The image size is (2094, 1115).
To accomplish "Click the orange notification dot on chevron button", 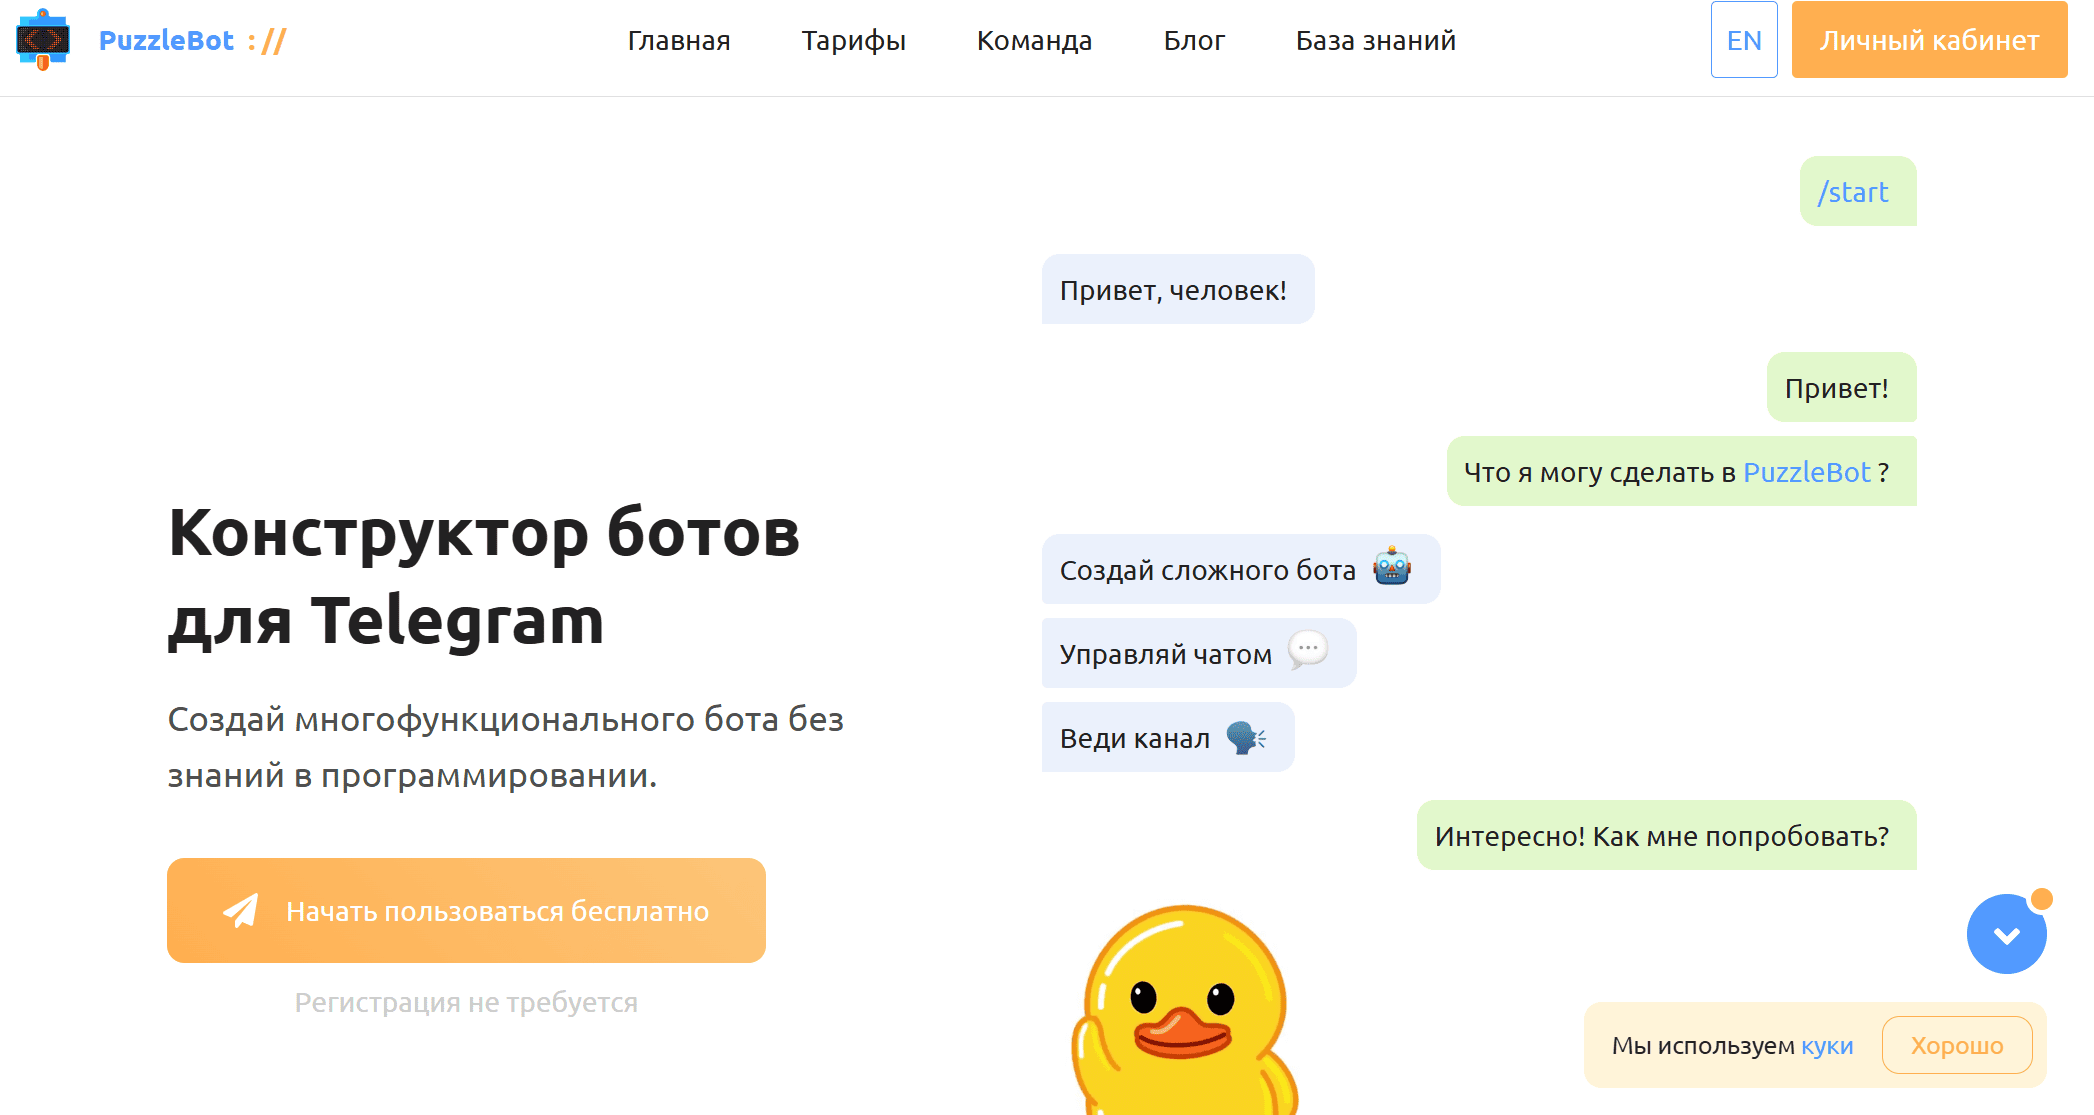I will click(x=2041, y=899).
